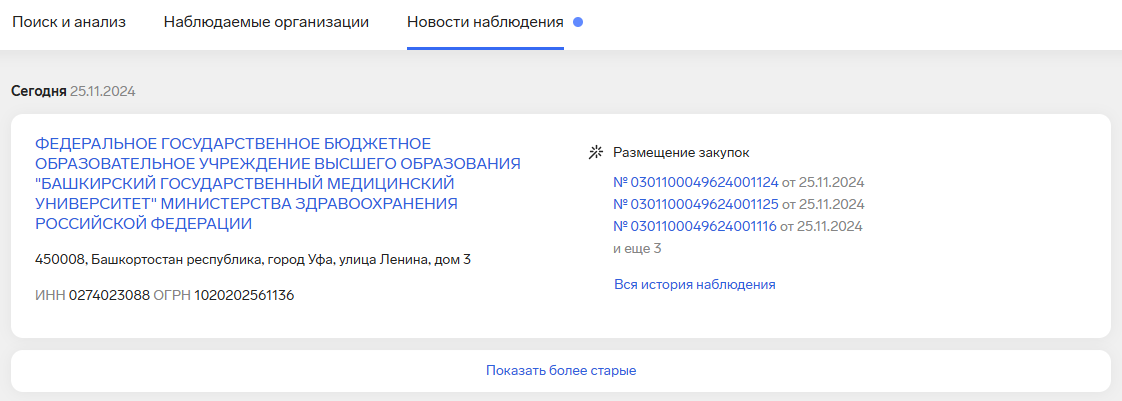Open the Вся история наблюдения link
The image size is (1122, 401).
(694, 284)
